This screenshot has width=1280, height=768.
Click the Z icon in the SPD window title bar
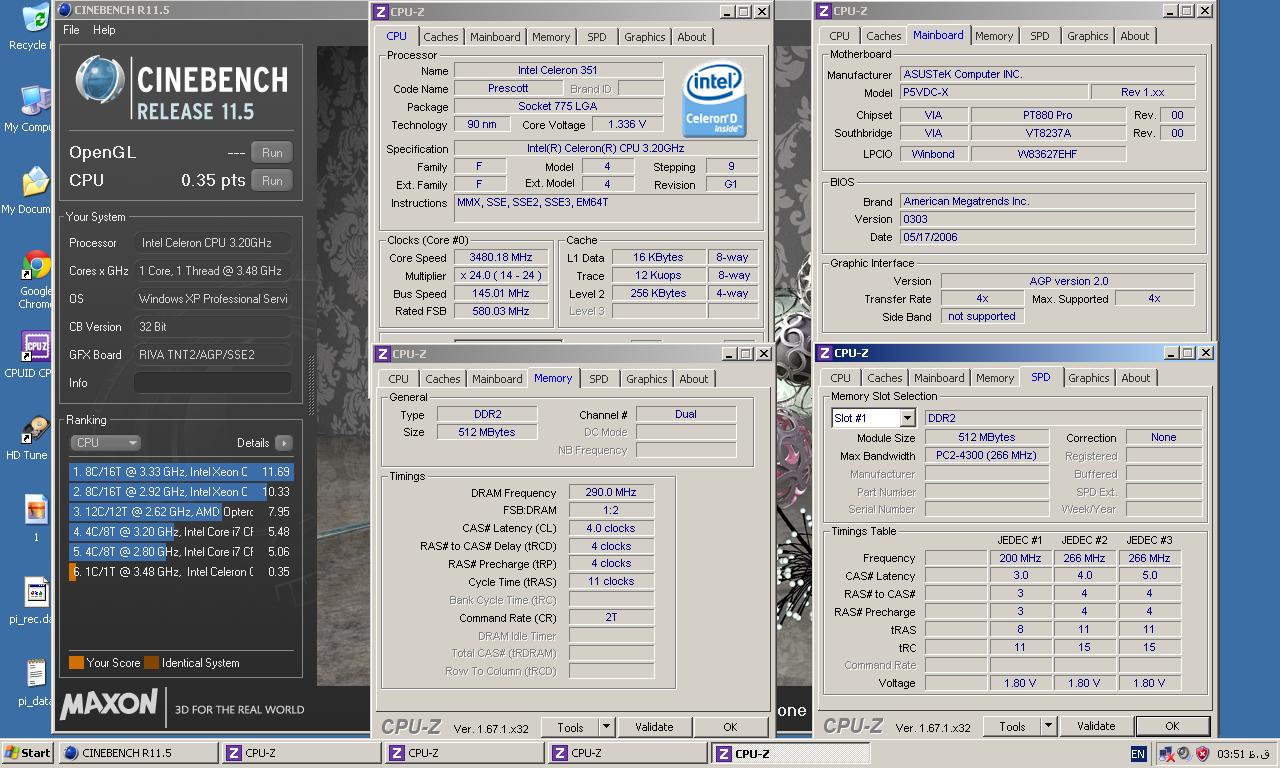point(824,353)
